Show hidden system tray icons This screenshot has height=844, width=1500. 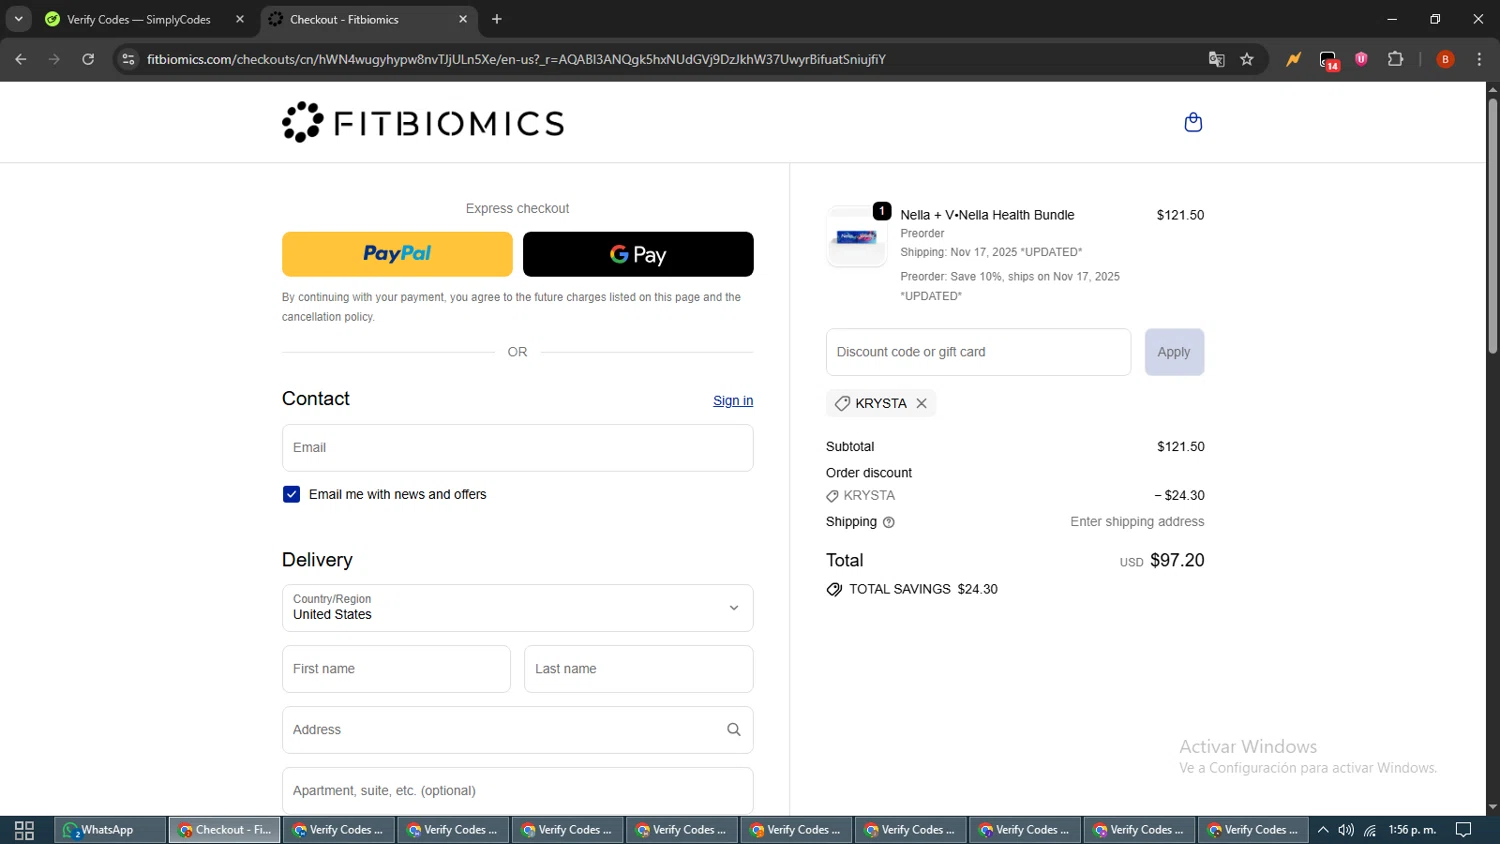coord(1323,830)
